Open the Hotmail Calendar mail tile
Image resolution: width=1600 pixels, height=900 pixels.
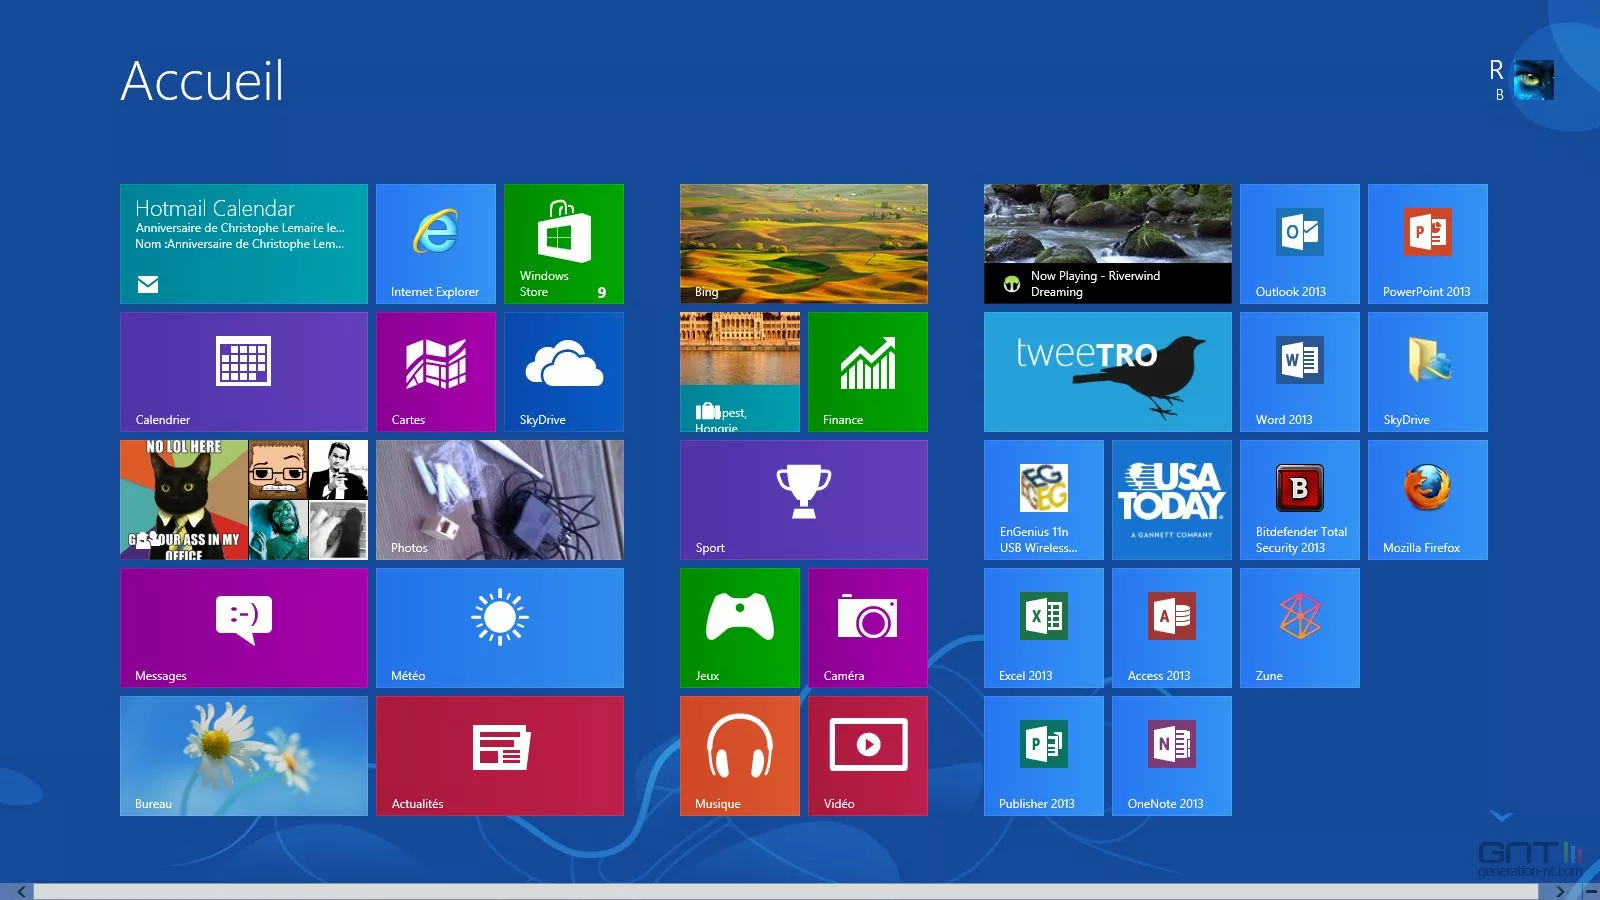click(x=243, y=243)
